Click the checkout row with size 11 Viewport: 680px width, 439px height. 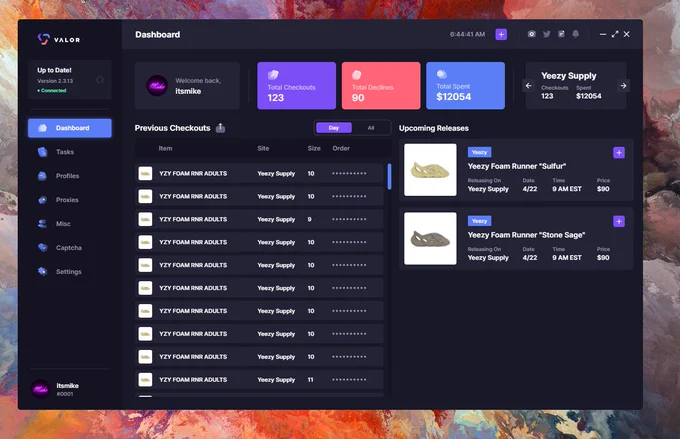pos(259,380)
